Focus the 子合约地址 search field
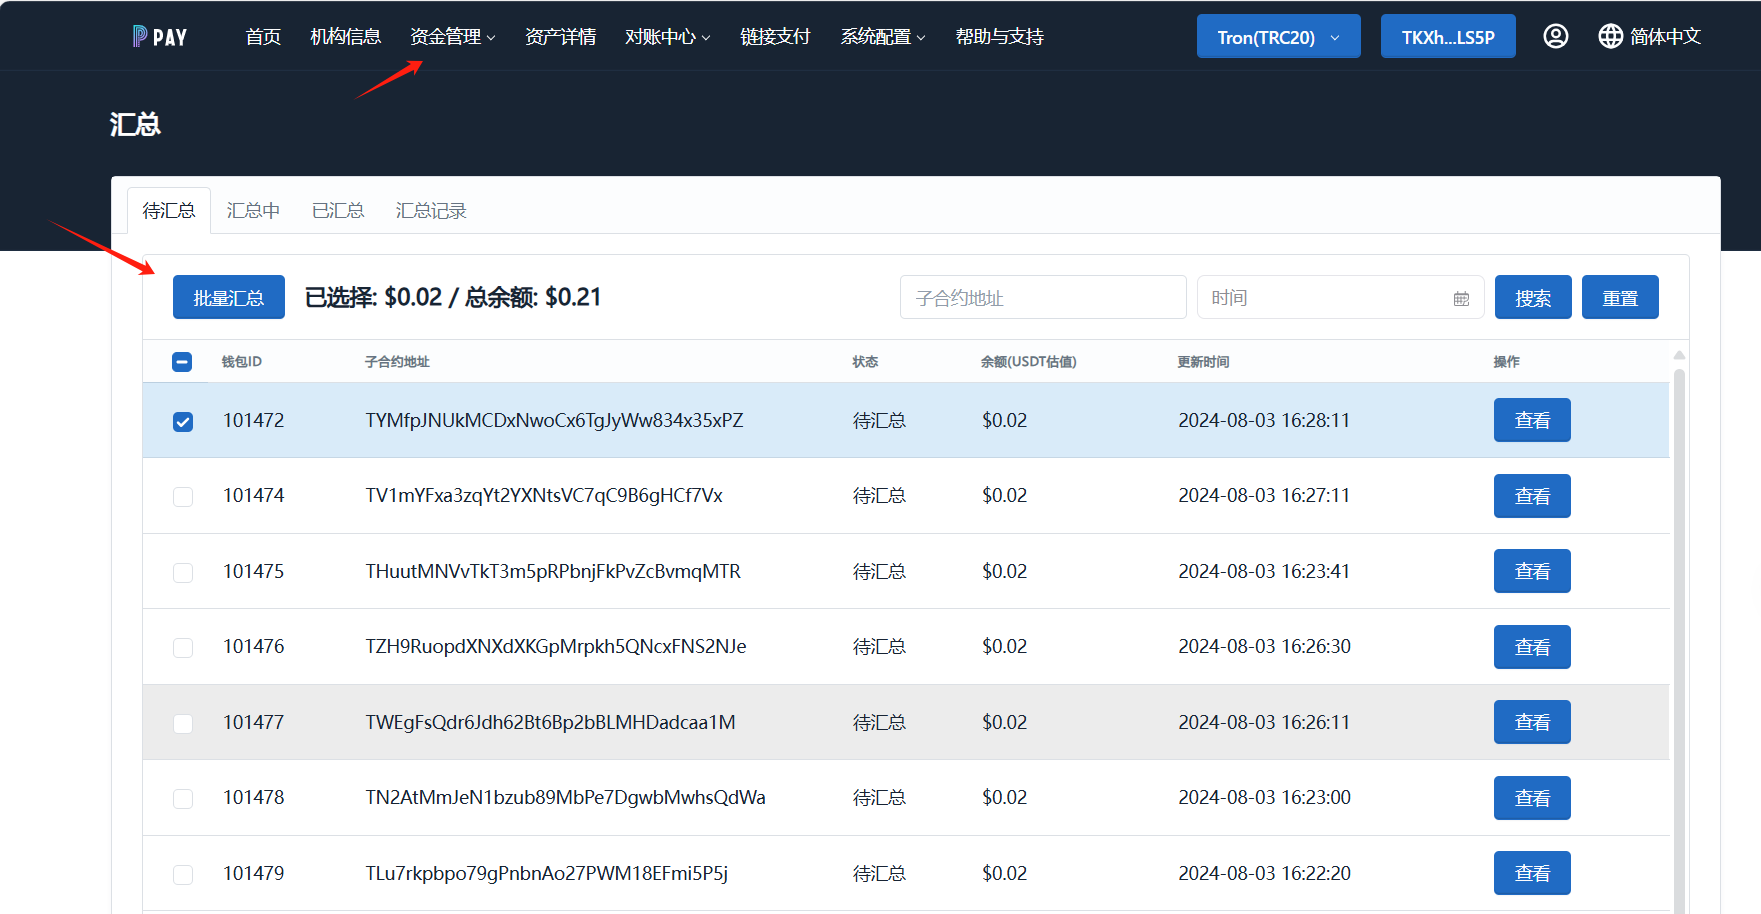 click(x=1043, y=297)
